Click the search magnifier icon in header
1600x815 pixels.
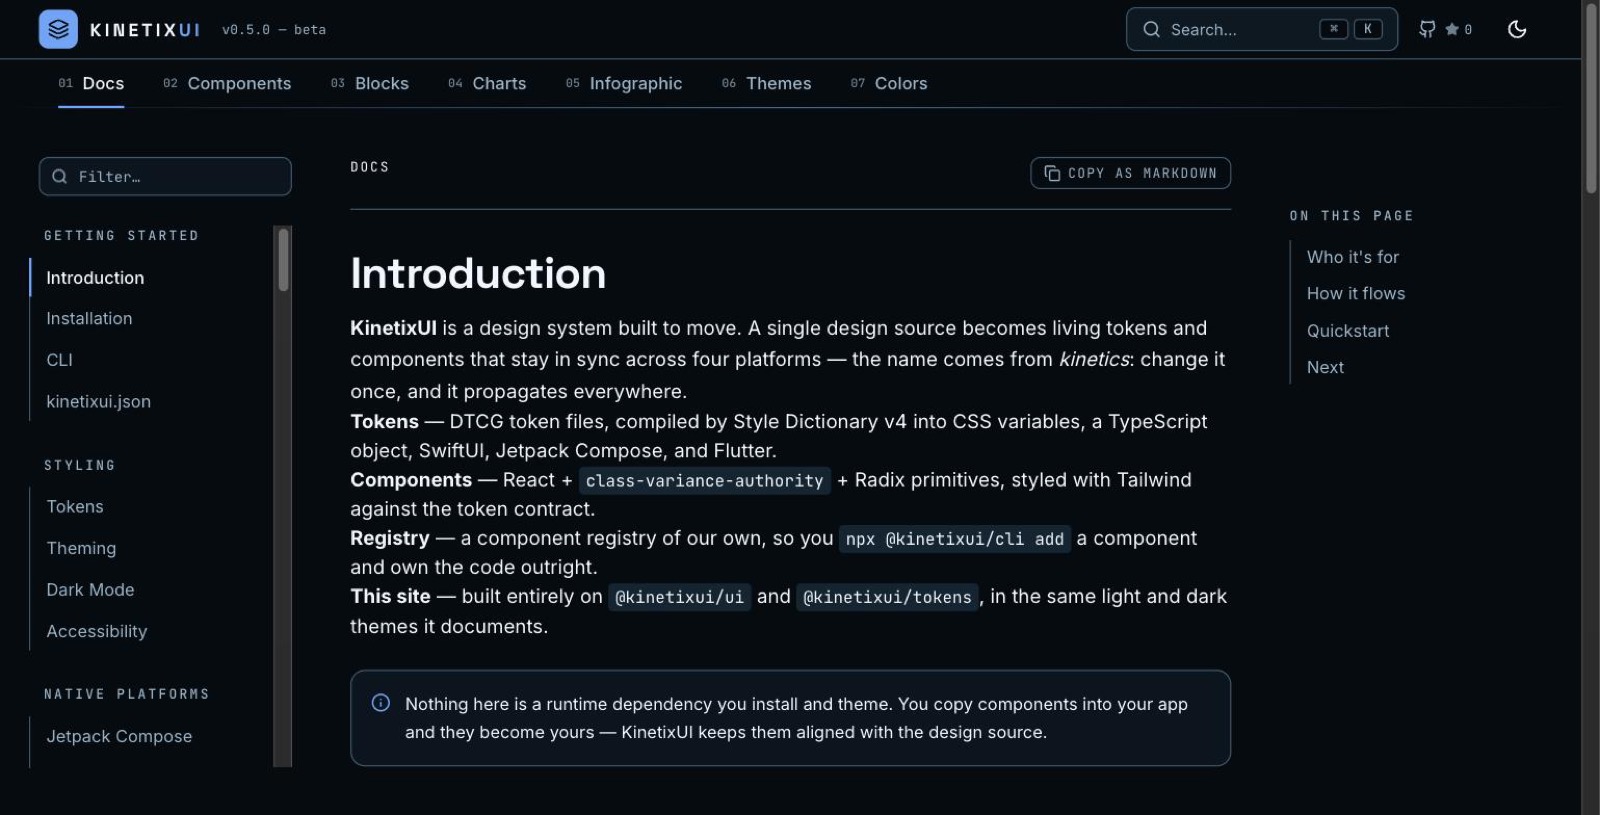tap(1152, 29)
